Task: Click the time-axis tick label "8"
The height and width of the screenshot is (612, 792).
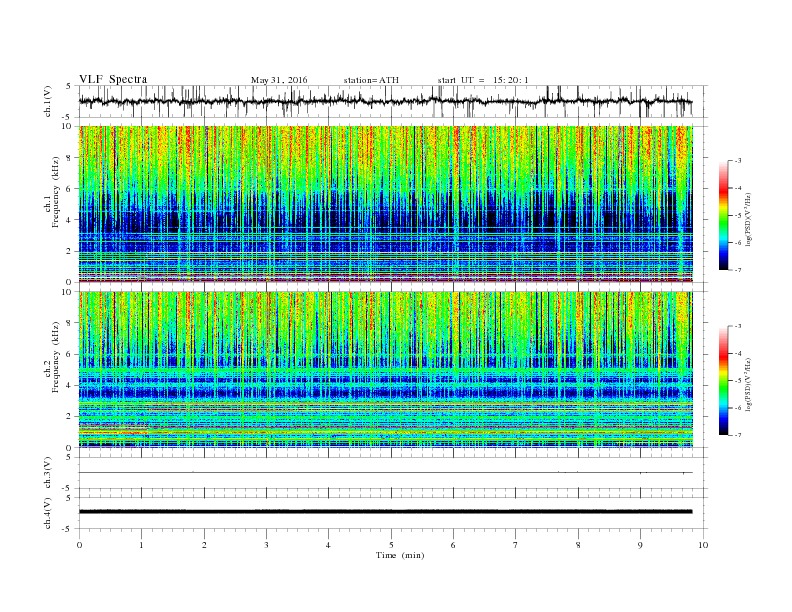Action: coord(578,545)
